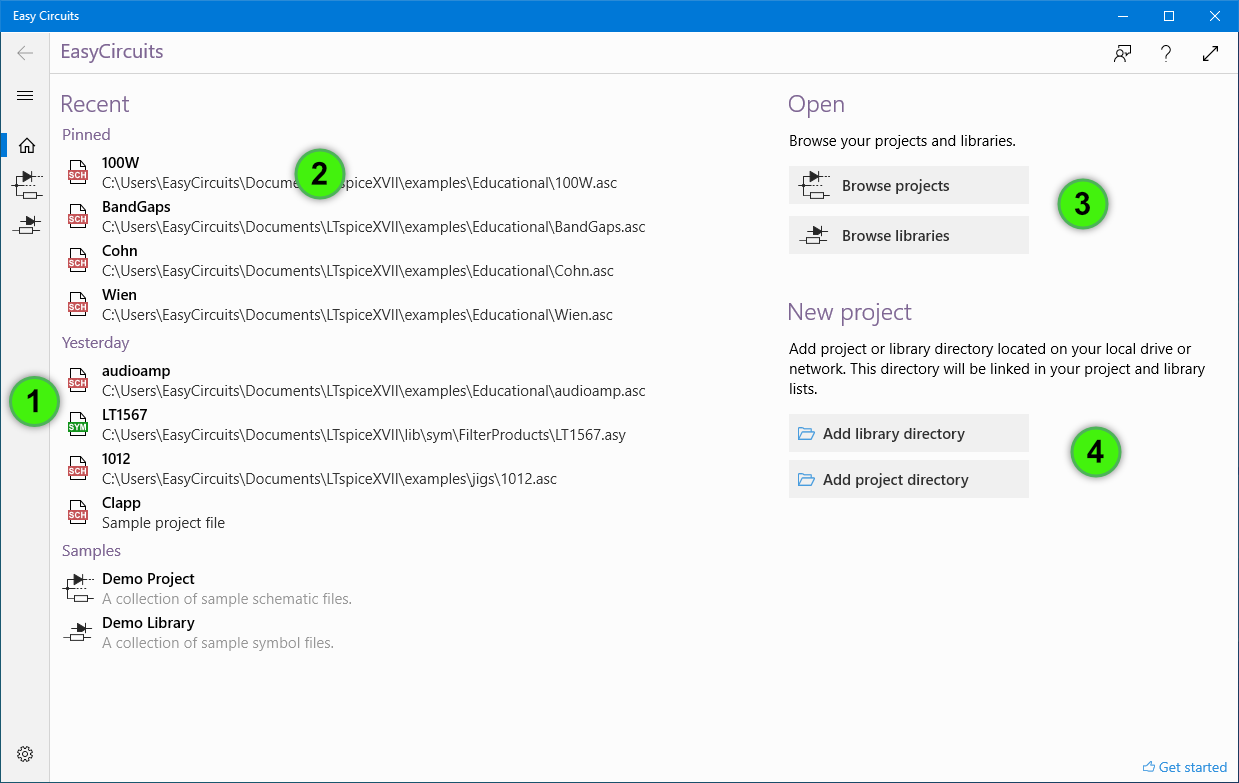Open the audioamp schematic from Yesterday
This screenshot has width=1239, height=783.
coord(136,371)
